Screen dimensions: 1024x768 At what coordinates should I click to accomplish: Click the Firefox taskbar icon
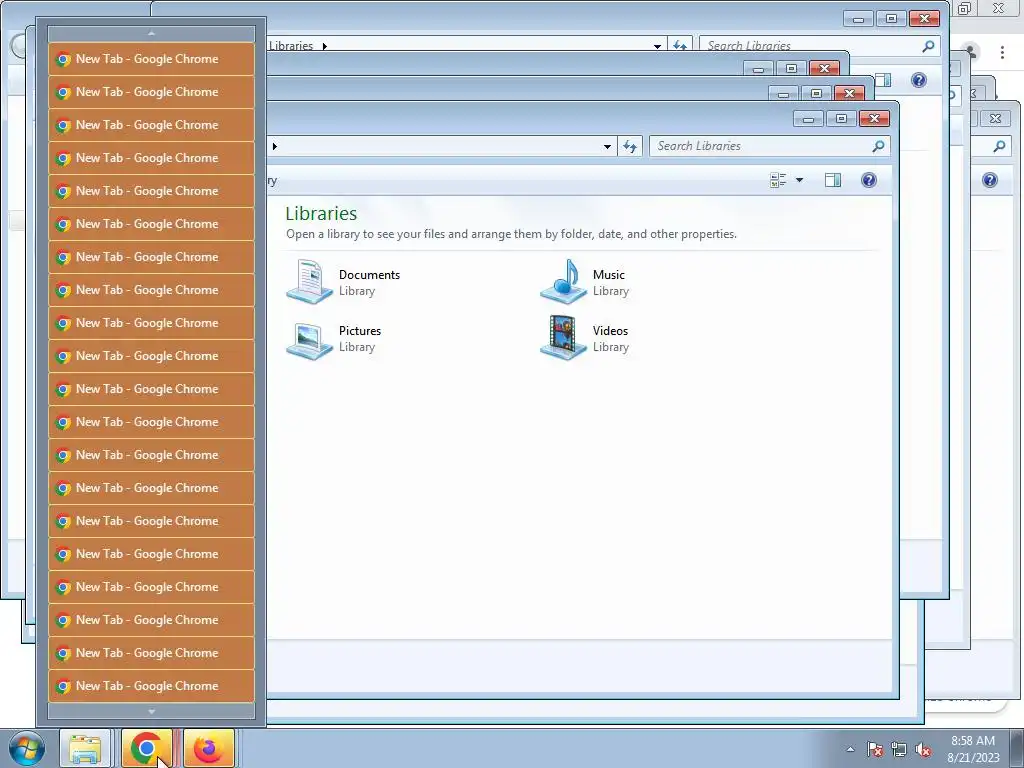point(208,748)
